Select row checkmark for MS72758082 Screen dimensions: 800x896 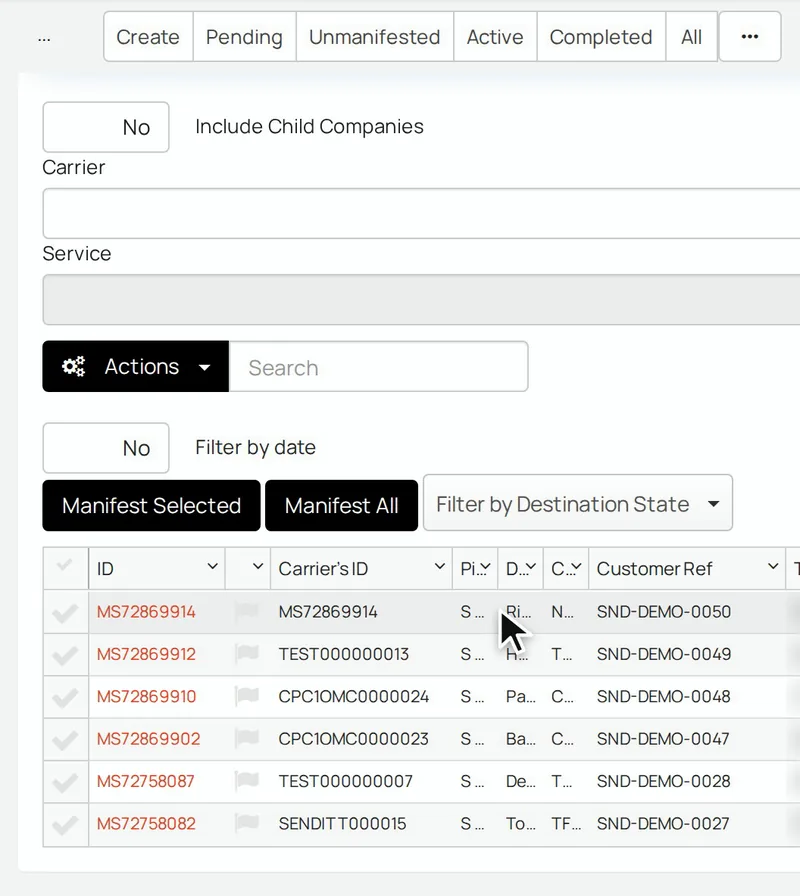pos(65,824)
